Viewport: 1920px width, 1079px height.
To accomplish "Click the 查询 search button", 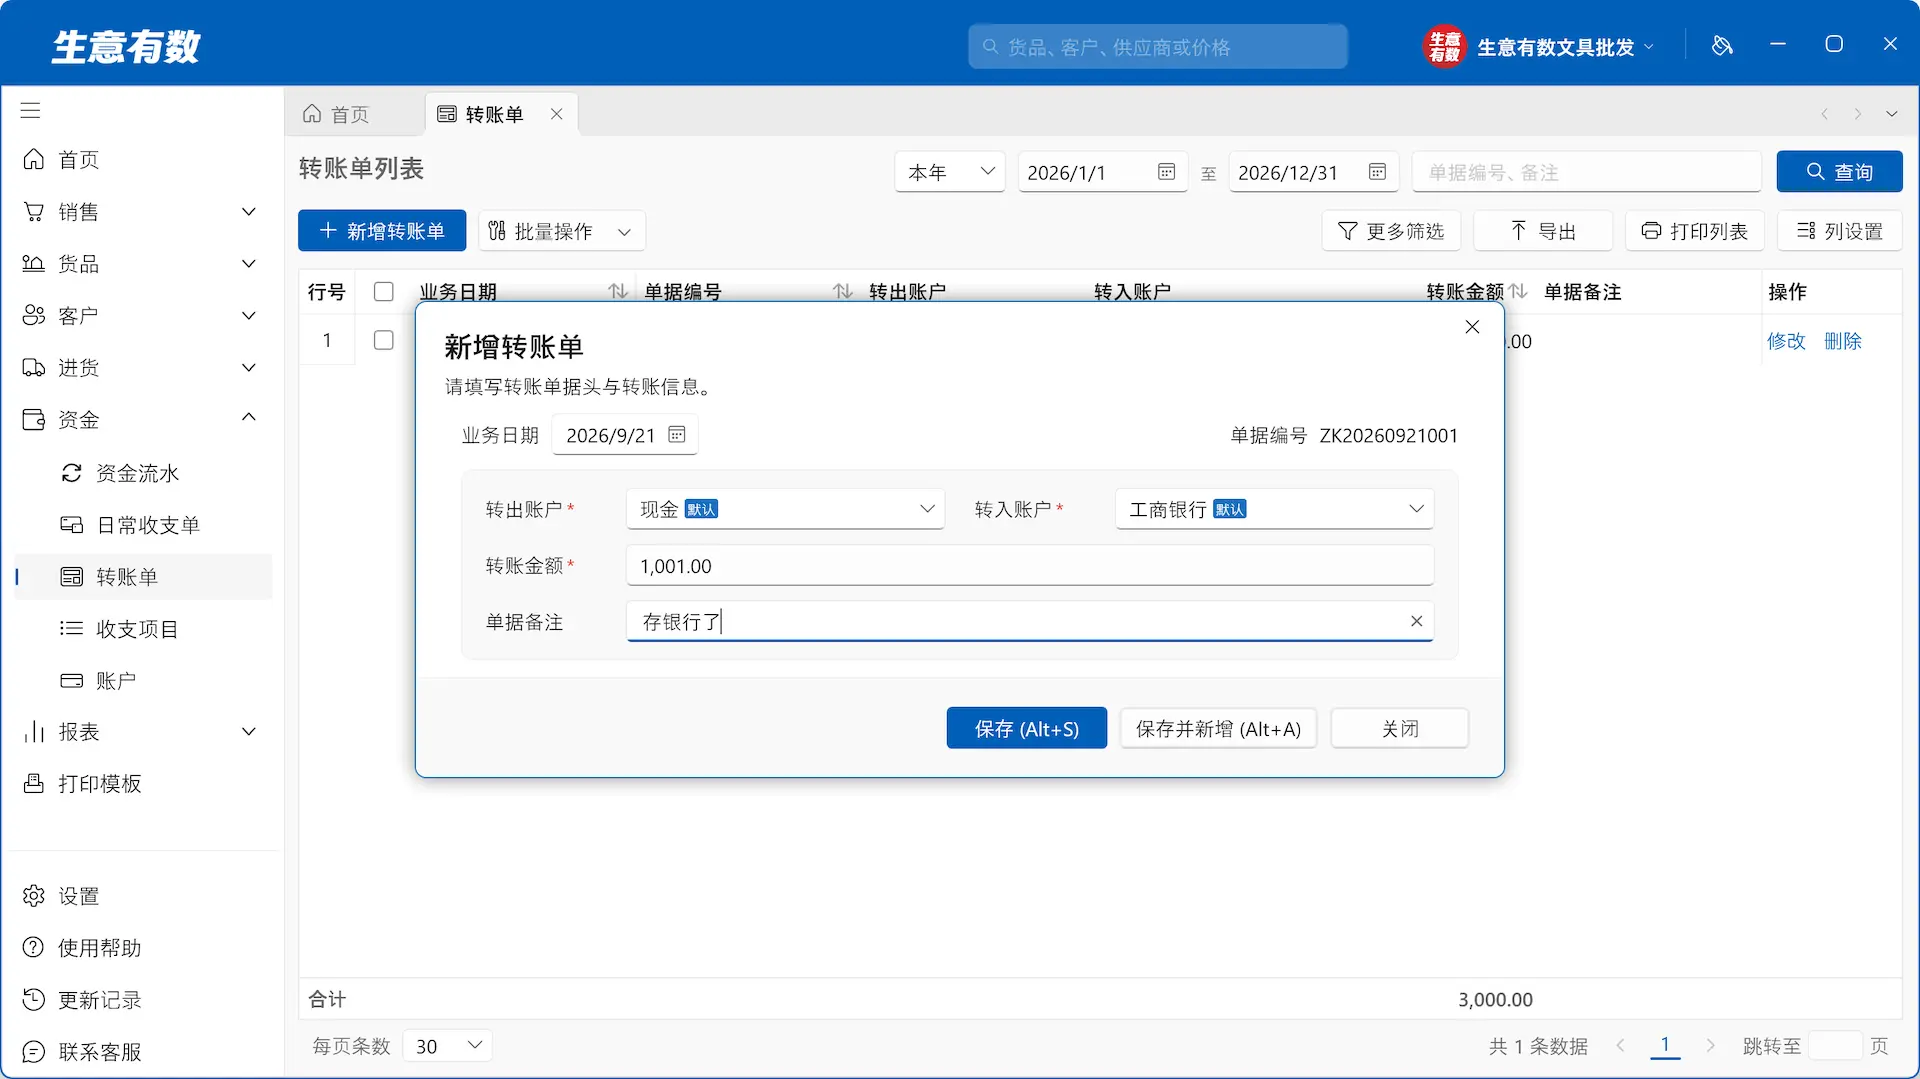I will pos(1839,172).
